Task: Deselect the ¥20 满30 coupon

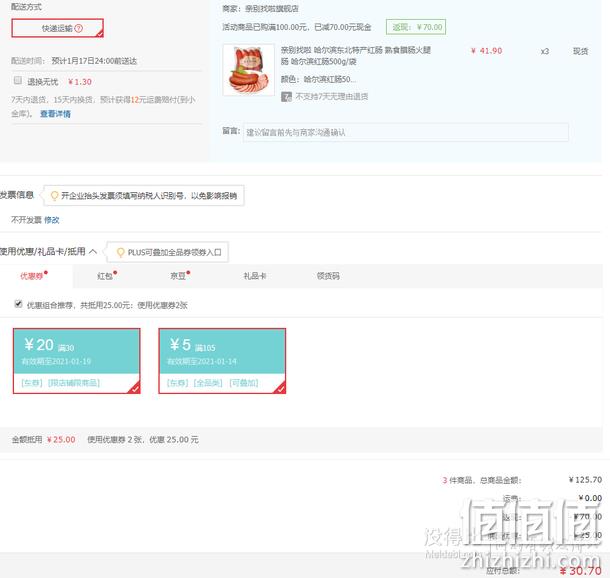Action: 77,361
